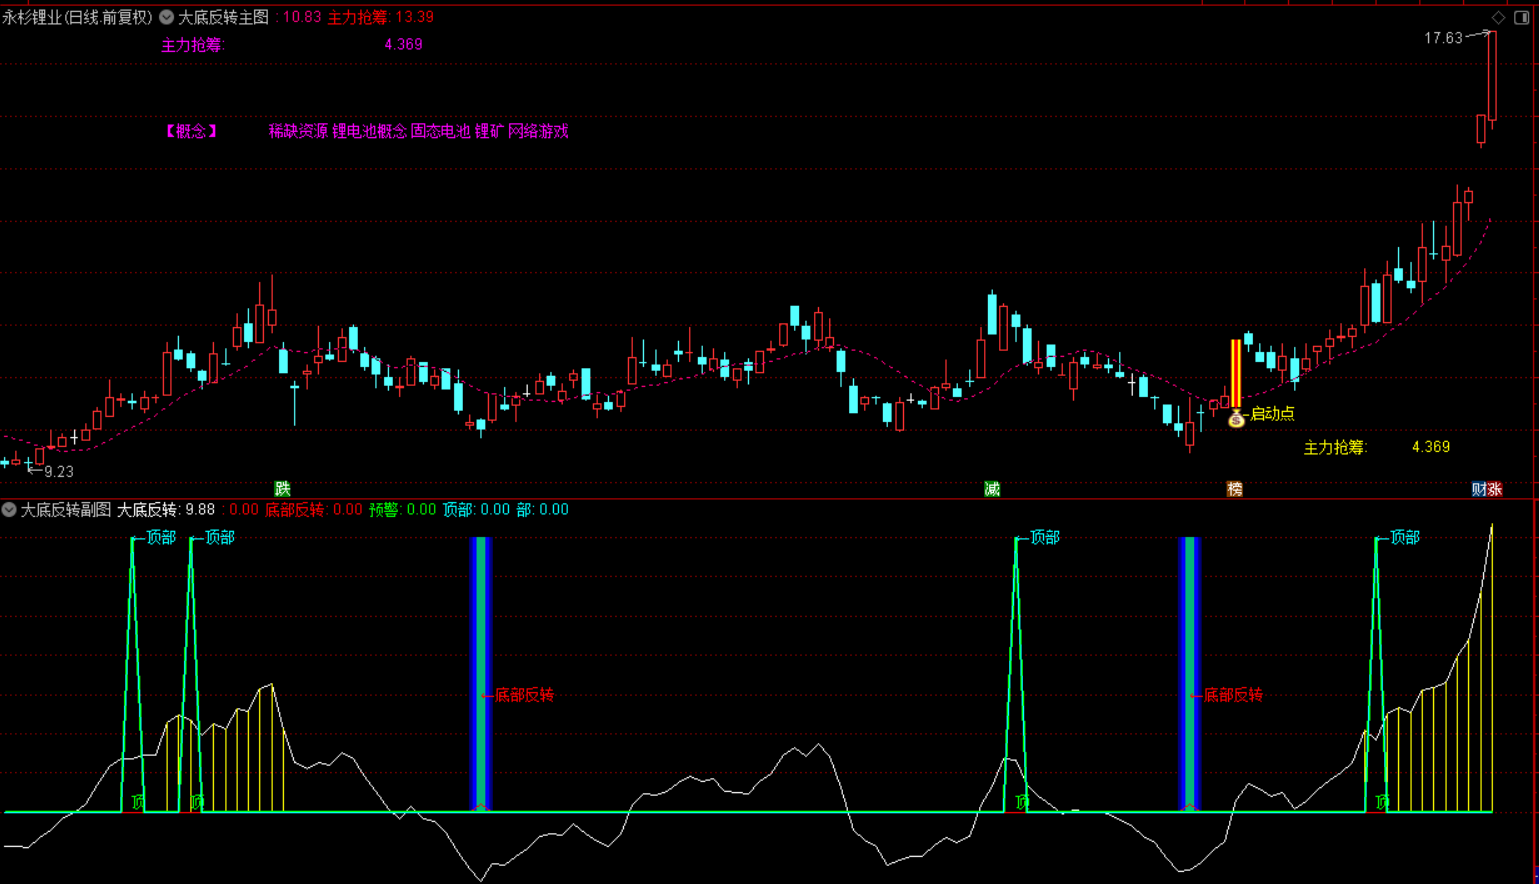Click the green 跌 event marker
The height and width of the screenshot is (884, 1539).
(x=283, y=489)
